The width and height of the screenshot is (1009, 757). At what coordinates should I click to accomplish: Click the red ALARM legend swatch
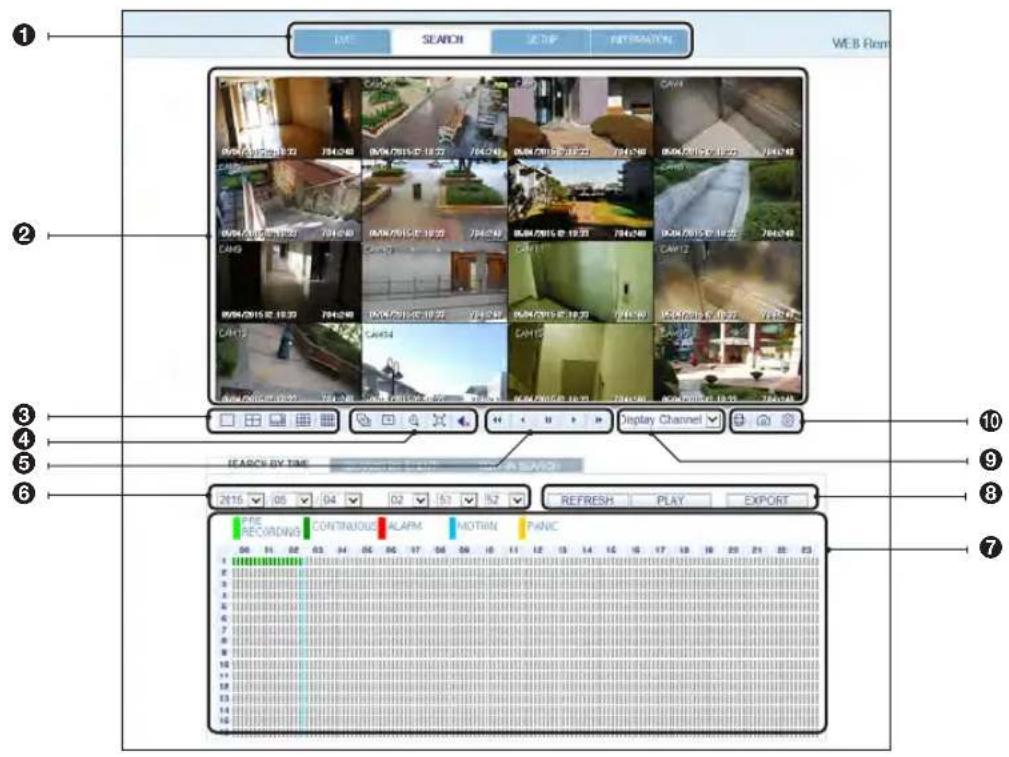[382, 527]
